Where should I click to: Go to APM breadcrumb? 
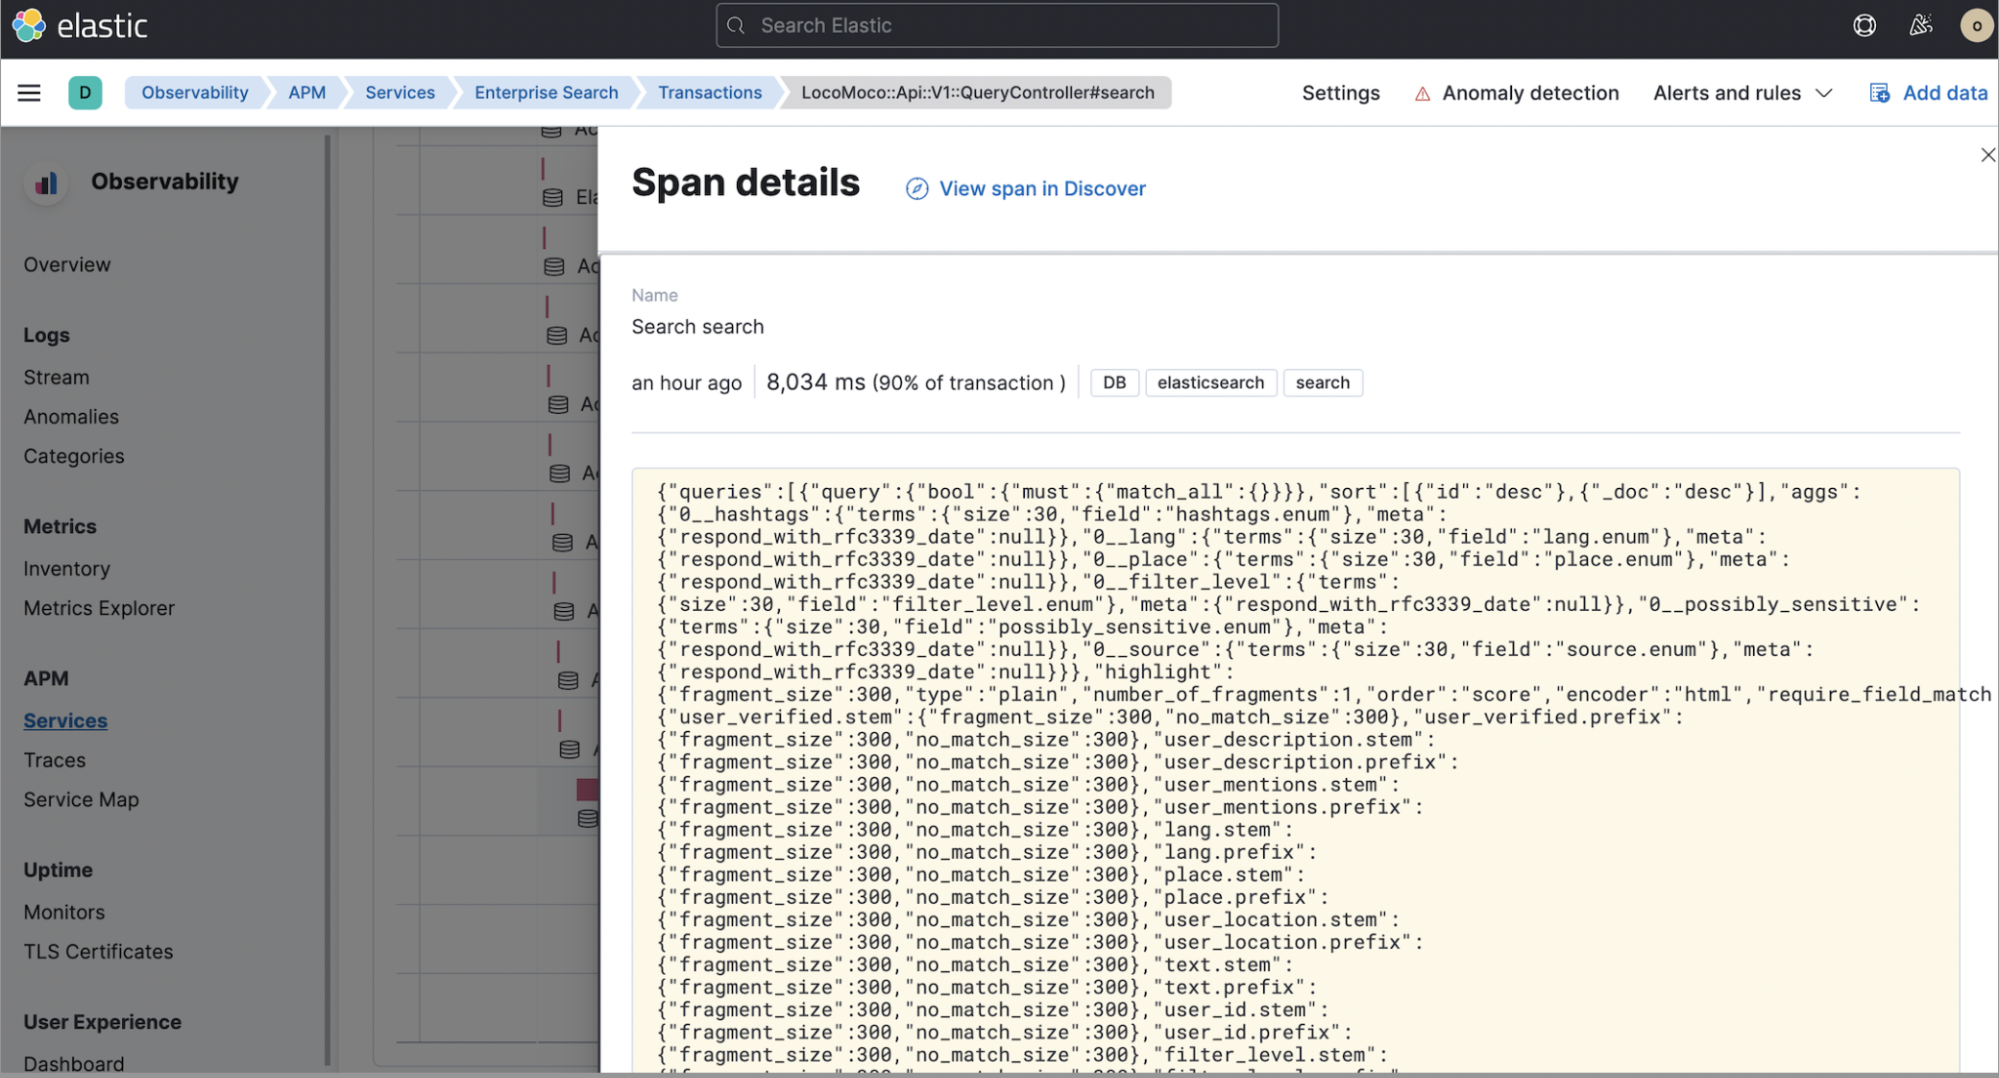click(x=307, y=93)
